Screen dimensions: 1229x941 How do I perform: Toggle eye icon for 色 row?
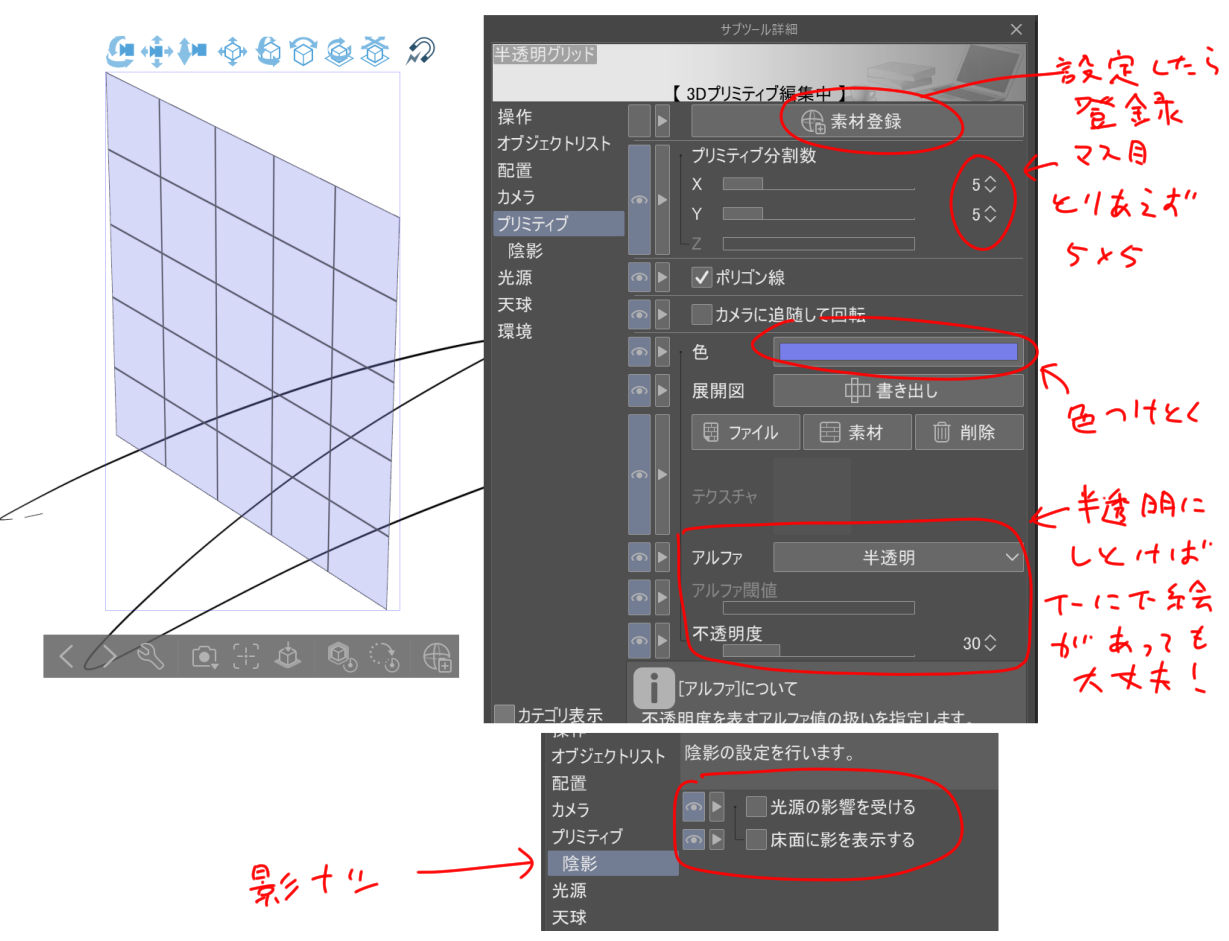pos(639,352)
